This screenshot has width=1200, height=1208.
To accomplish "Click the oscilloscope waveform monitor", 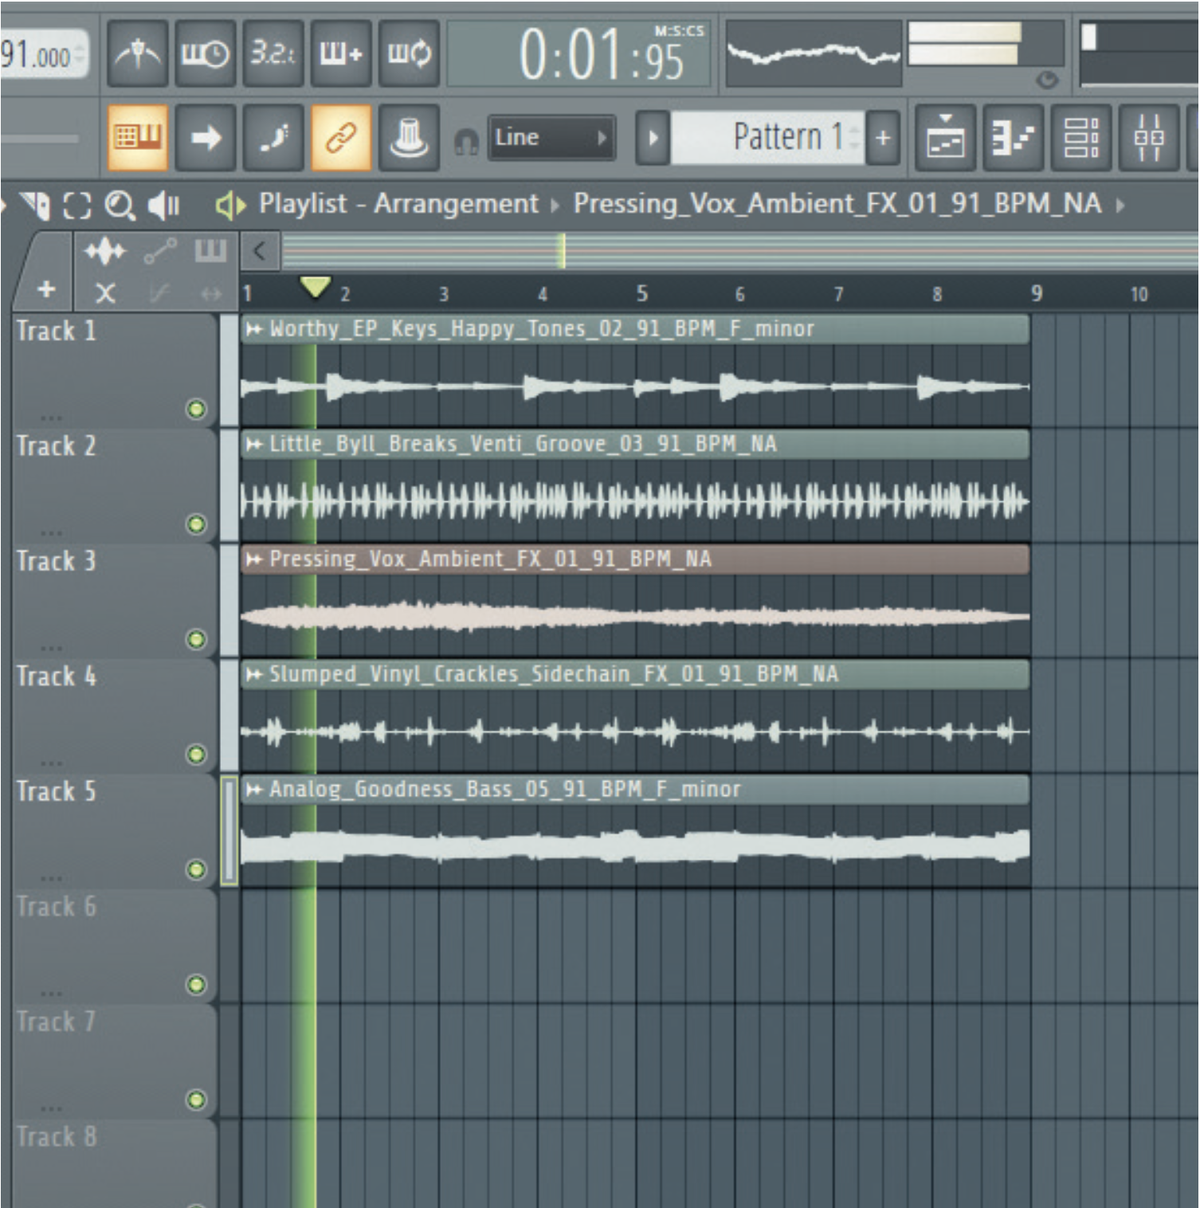I will point(813,52).
